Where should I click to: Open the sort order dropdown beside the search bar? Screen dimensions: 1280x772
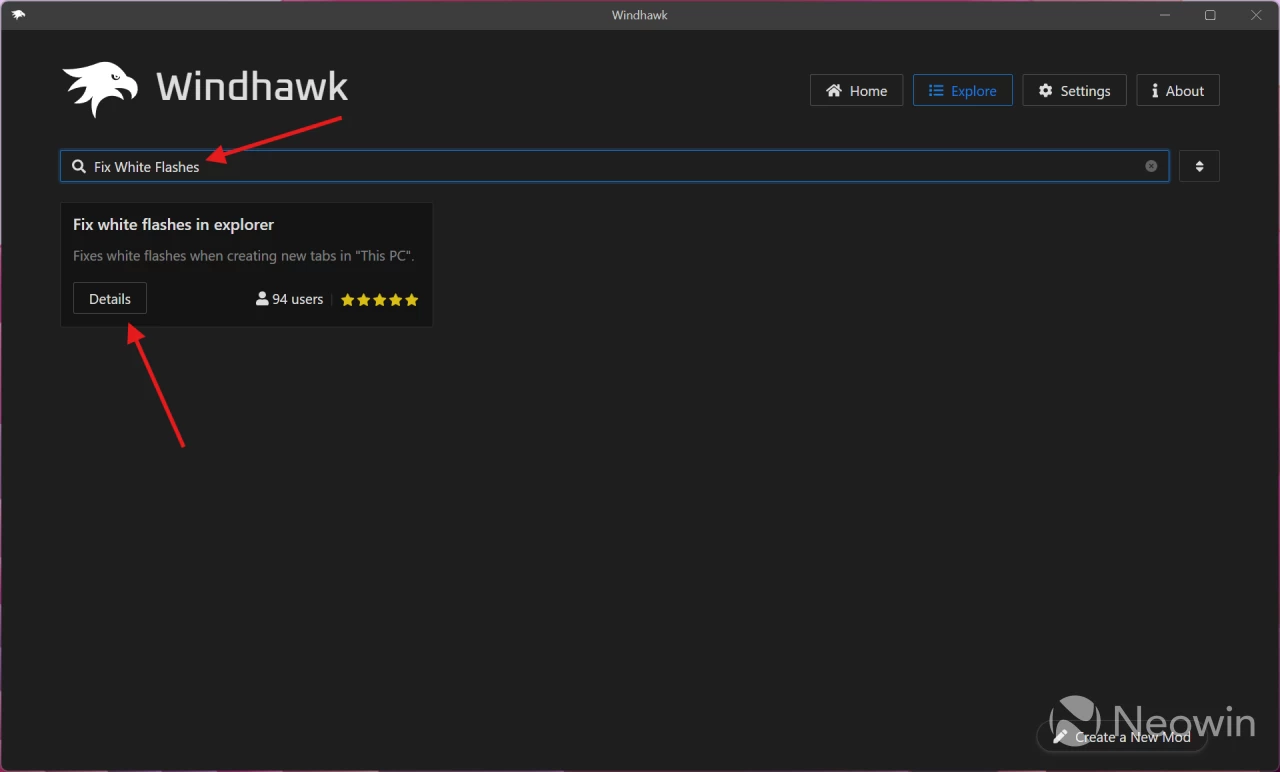tap(1199, 166)
